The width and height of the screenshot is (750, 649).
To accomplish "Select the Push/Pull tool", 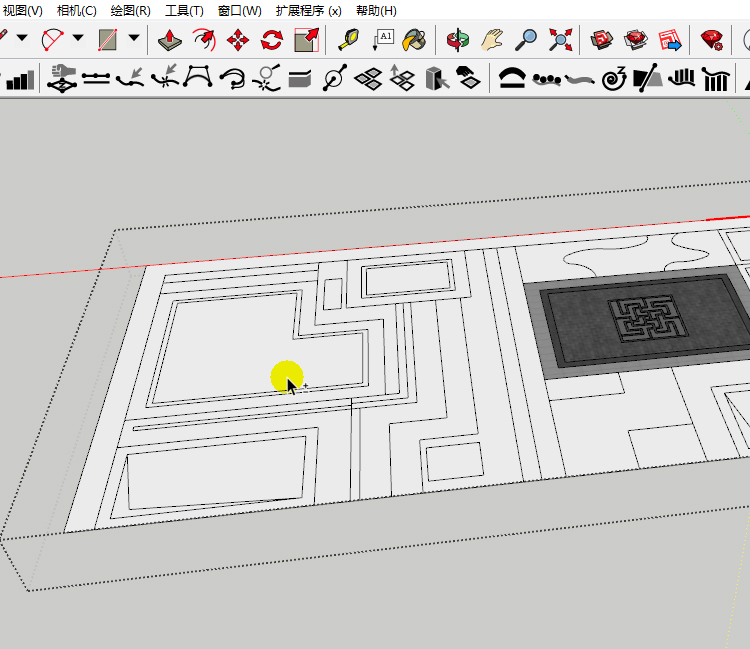I will click(x=170, y=40).
